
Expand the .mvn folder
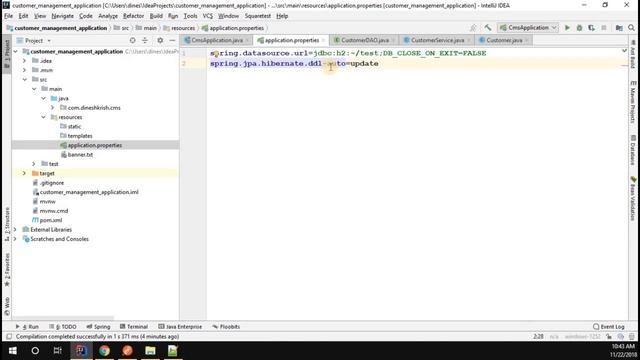[24, 70]
